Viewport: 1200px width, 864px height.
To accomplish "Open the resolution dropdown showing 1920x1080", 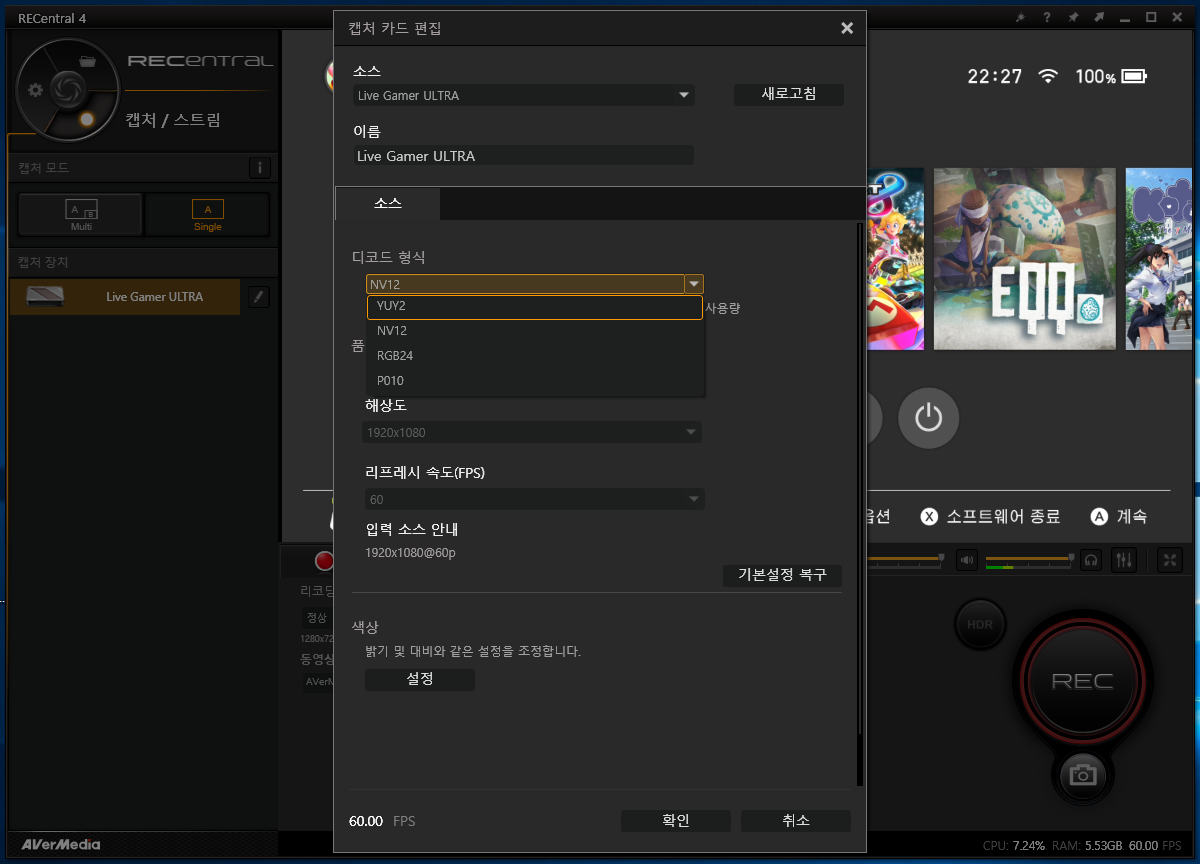I will [532, 432].
